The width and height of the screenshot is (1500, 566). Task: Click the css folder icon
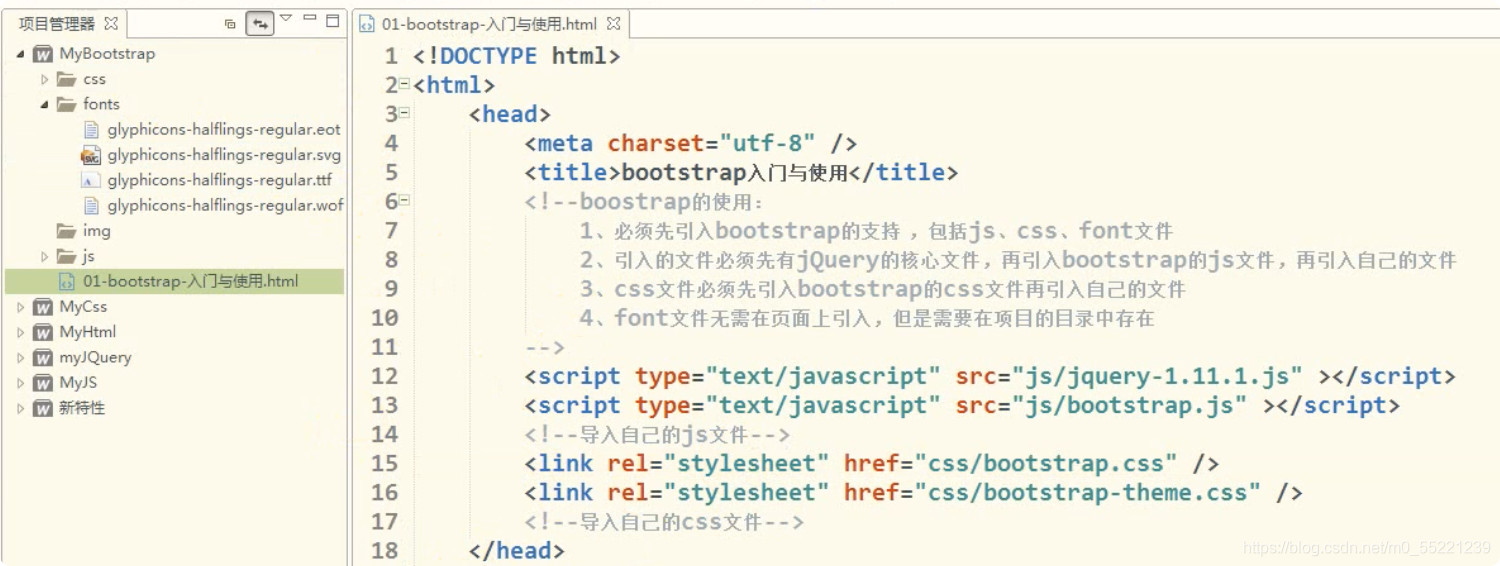(66, 79)
